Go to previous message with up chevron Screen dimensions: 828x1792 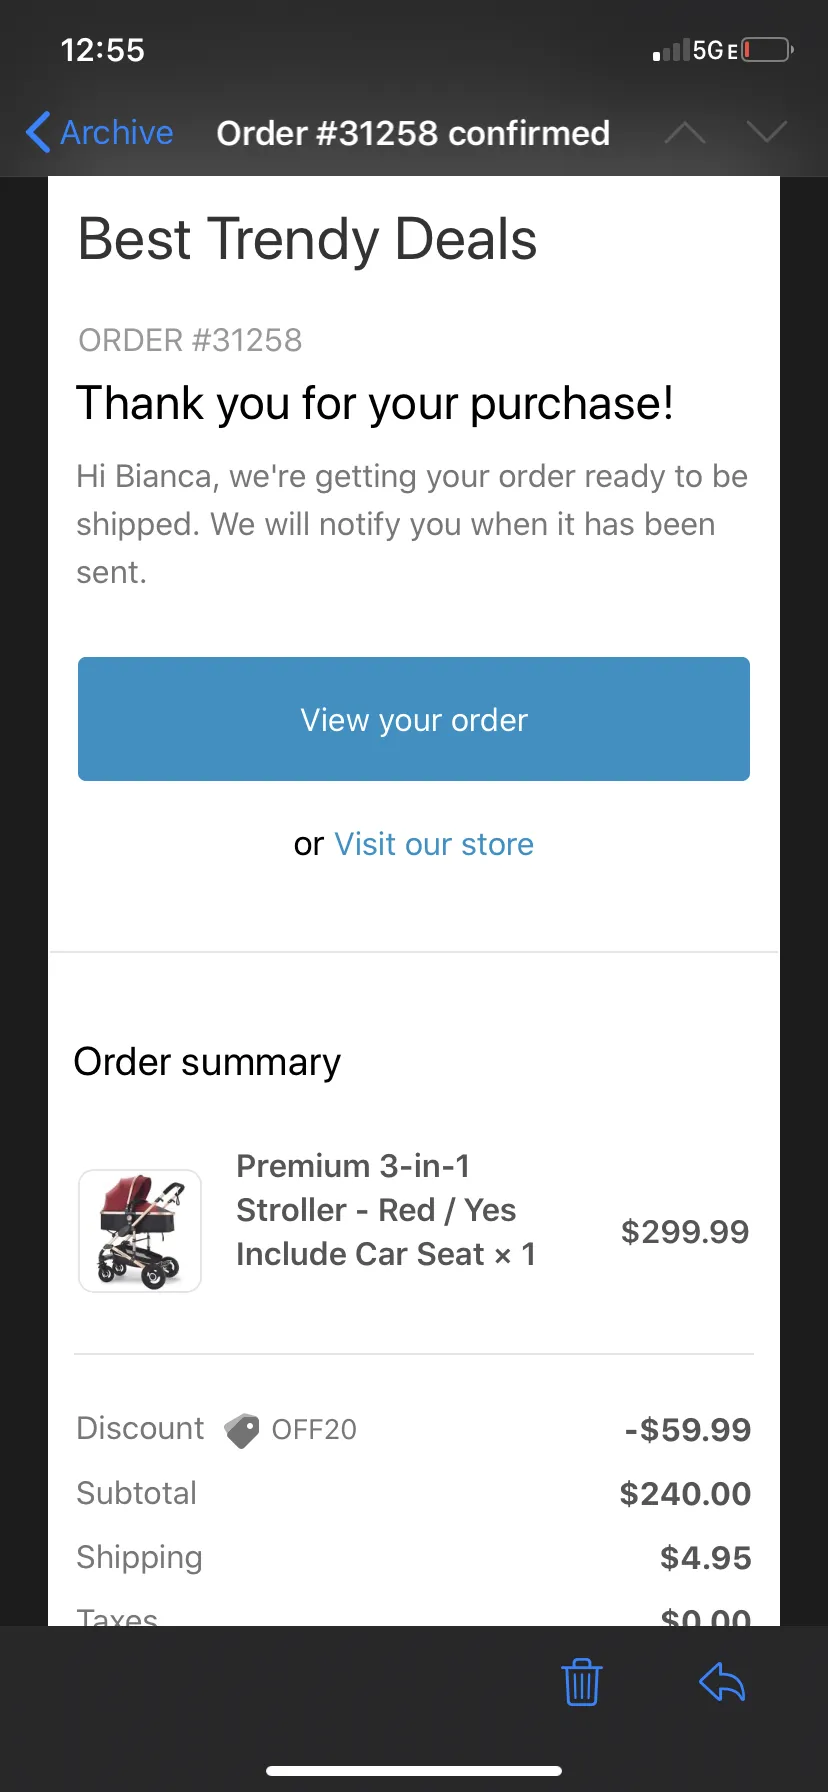(685, 132)
